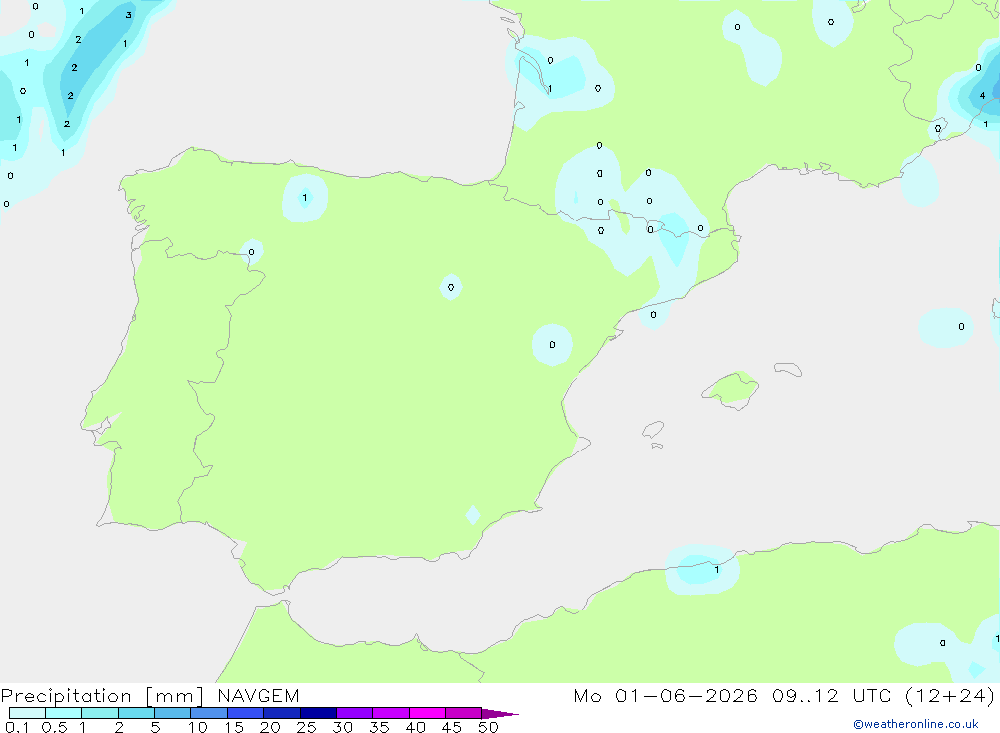This screenshot has width=1000, height=733.
Task: Click the '(12+24)' forecast offset text
Action: tap(950, 696)
